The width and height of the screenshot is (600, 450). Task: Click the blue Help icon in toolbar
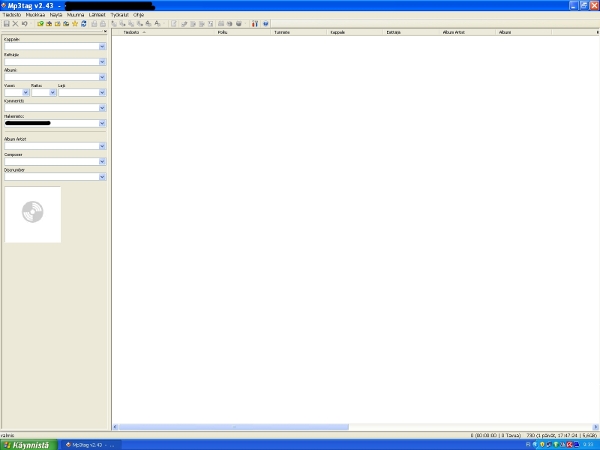coord(266,24)
